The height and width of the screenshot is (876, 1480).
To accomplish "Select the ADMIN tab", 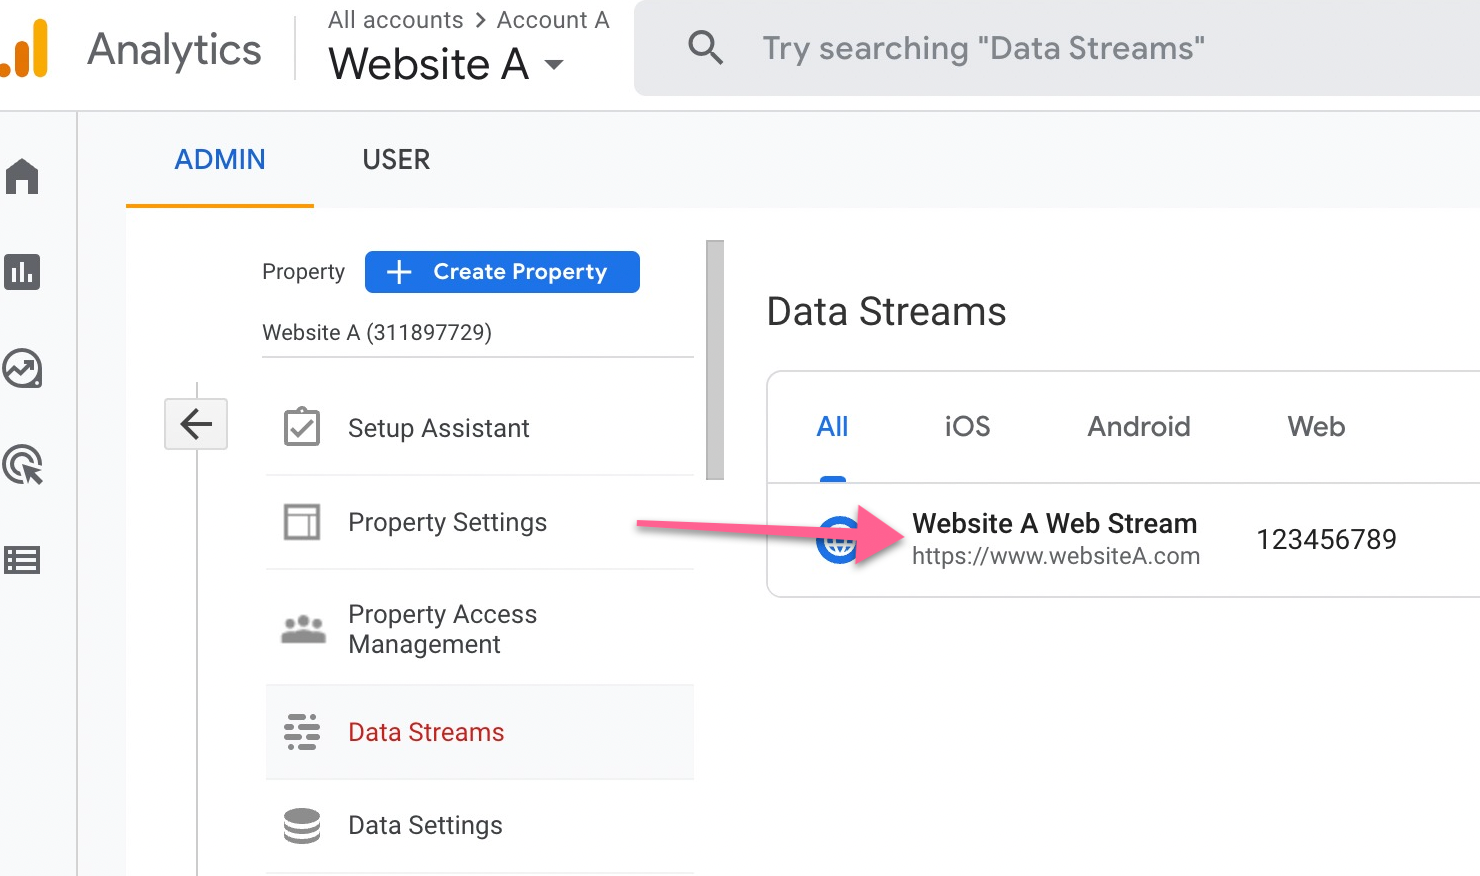I will tap(220, 160).
